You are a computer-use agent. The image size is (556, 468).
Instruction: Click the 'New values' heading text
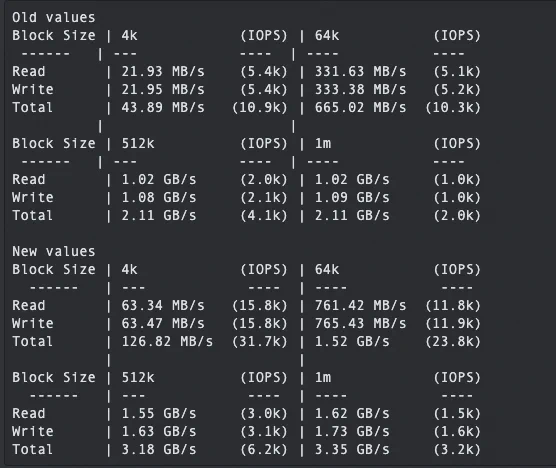click(54, 251)
